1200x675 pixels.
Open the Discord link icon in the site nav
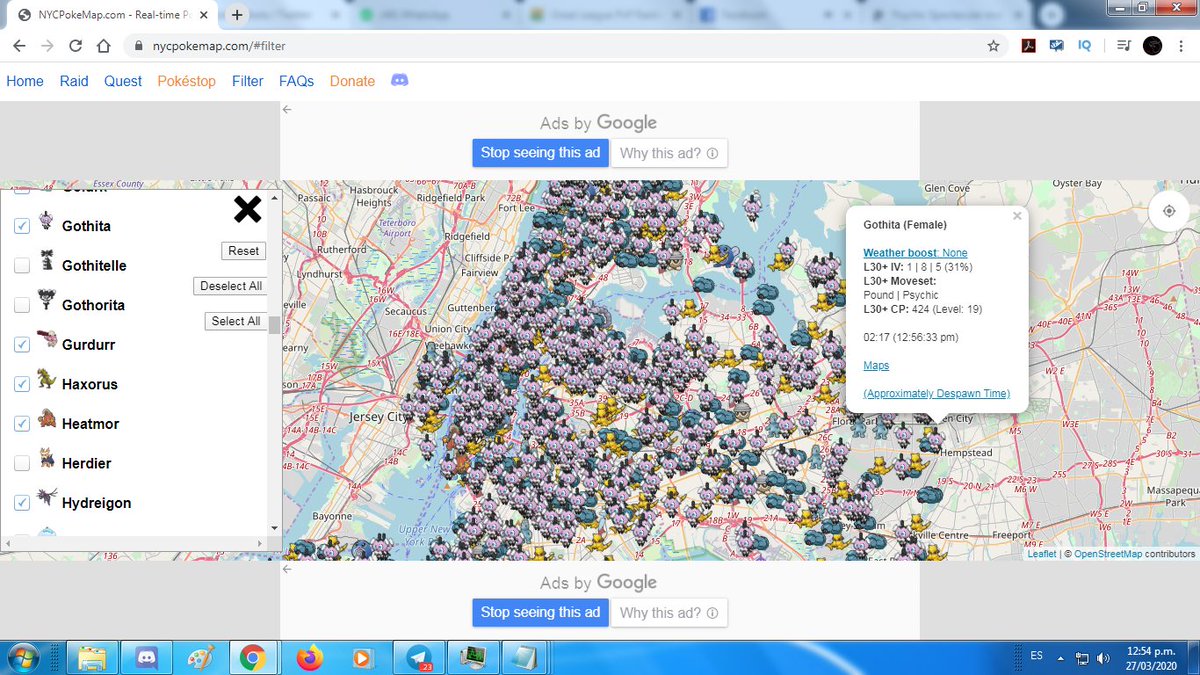(x=399, y=80)
